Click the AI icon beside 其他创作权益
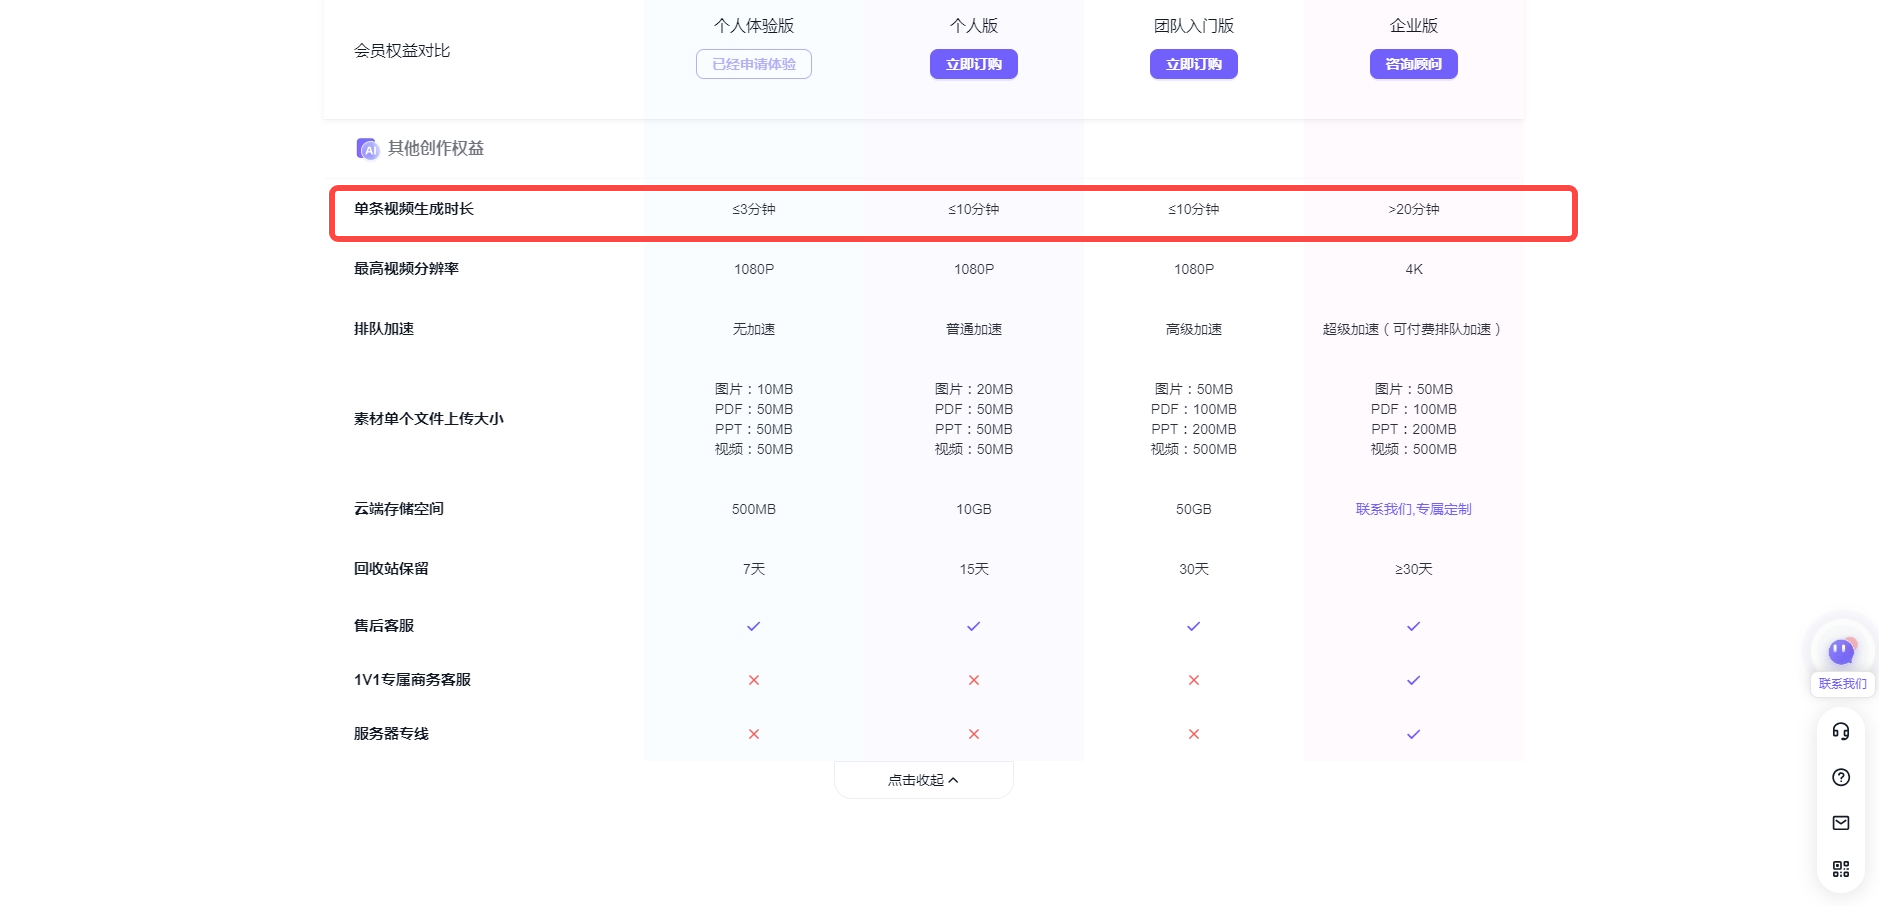The image size is (1879, 906). coord(368,149)
